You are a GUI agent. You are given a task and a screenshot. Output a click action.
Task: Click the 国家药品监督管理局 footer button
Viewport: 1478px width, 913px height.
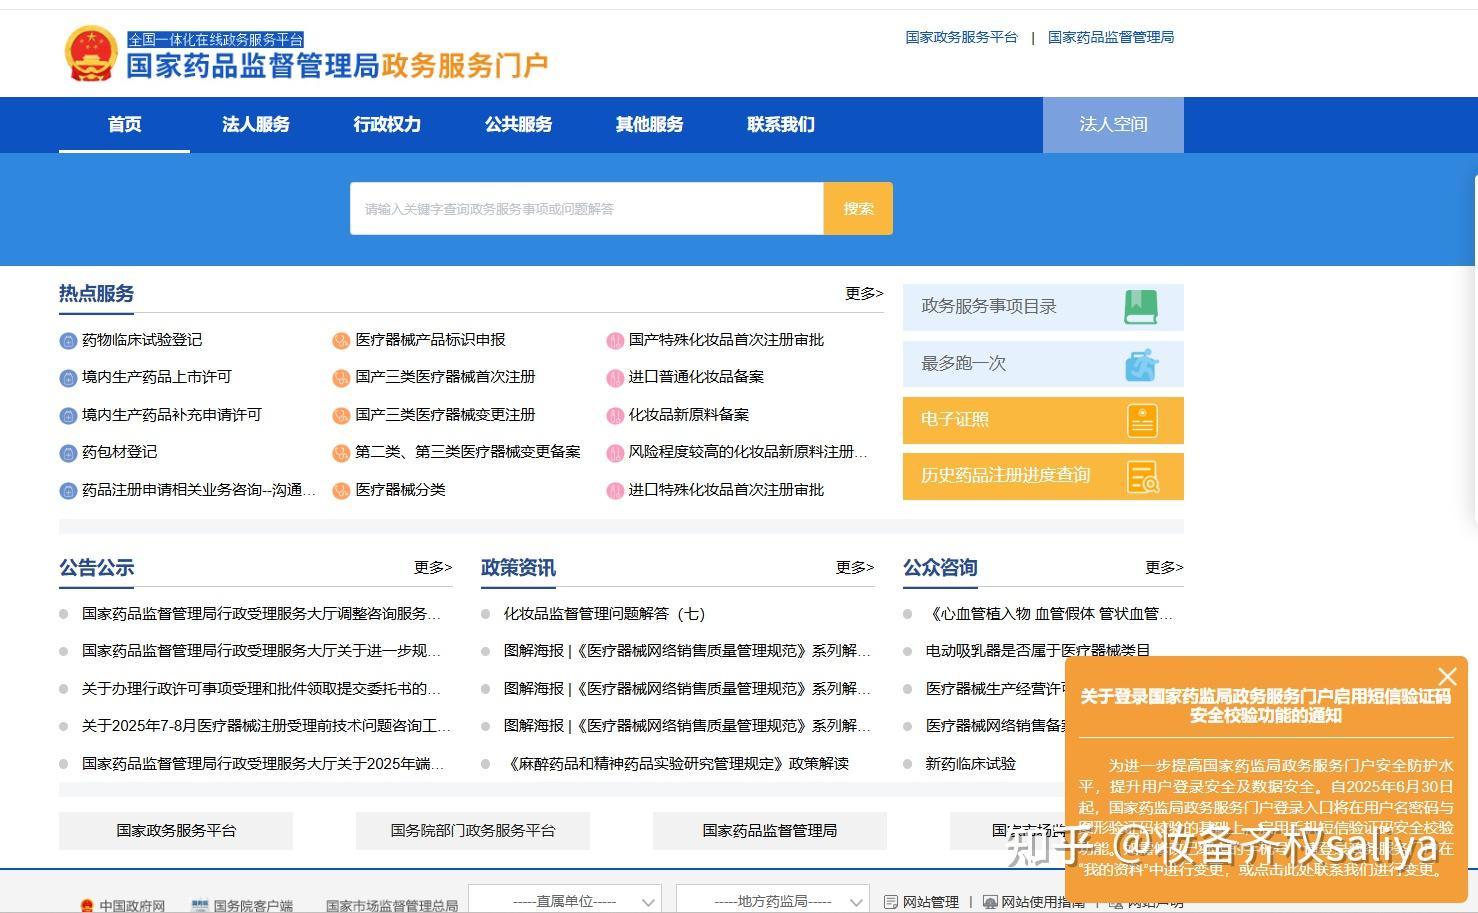(770, 831)
